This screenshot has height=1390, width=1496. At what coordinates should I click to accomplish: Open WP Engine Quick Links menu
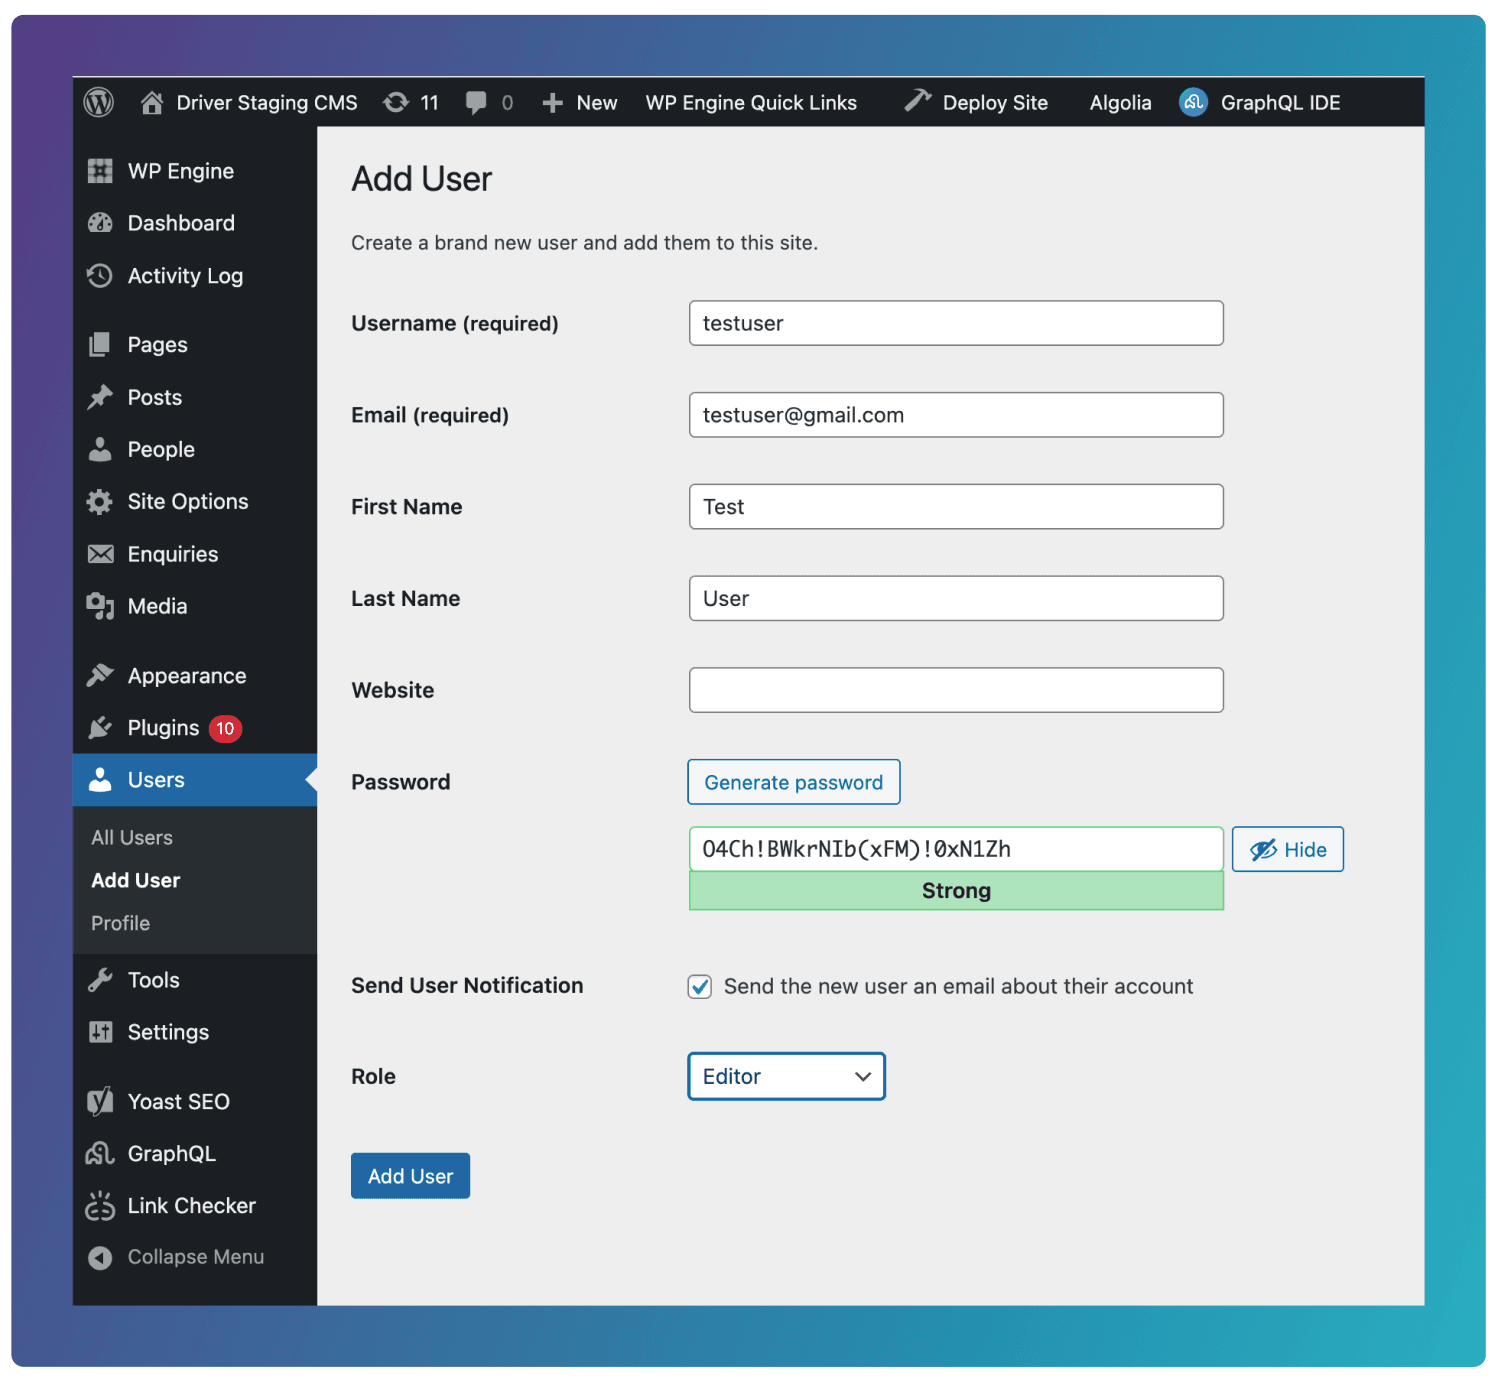point(751,103)
